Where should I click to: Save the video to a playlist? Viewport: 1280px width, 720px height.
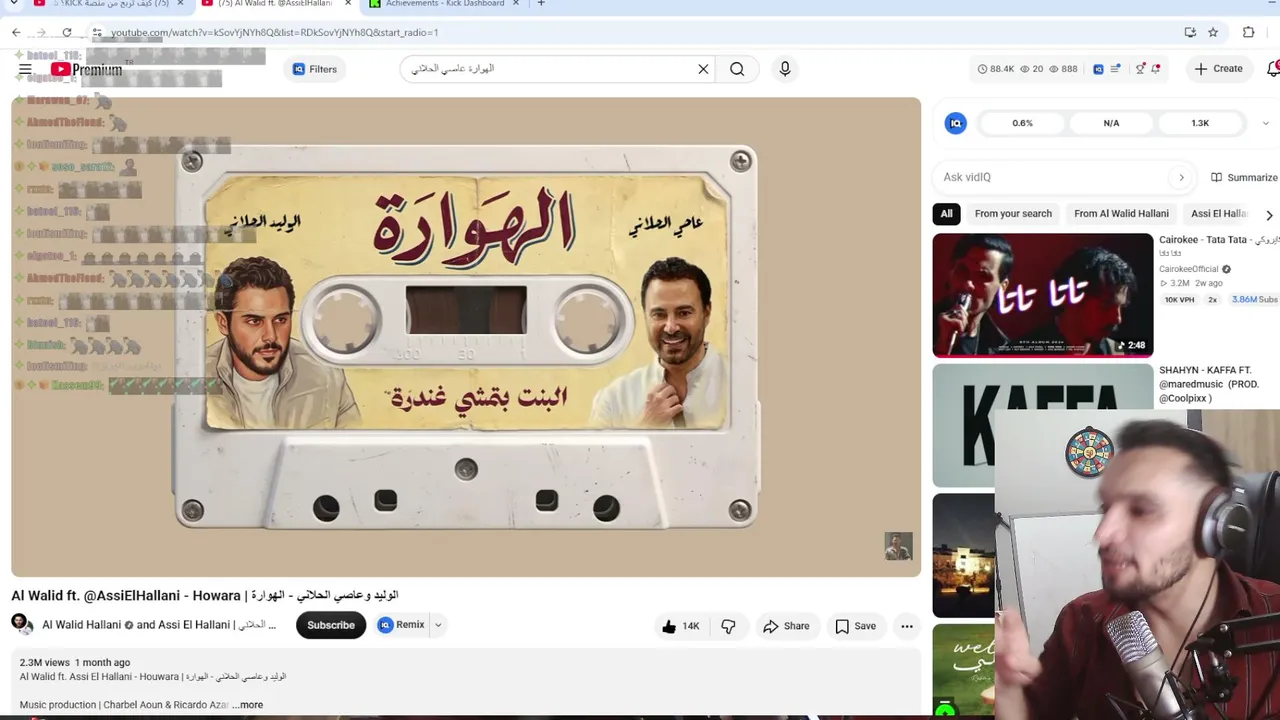pos(855,626)
